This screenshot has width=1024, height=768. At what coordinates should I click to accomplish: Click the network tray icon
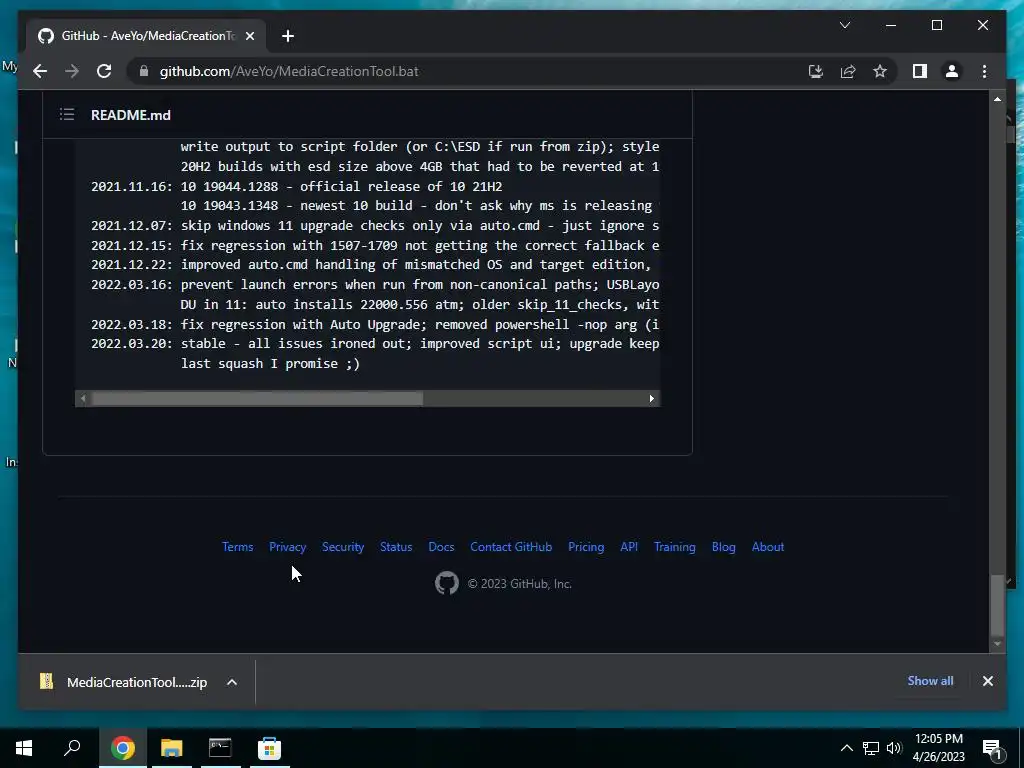click(x=871, y=748)
